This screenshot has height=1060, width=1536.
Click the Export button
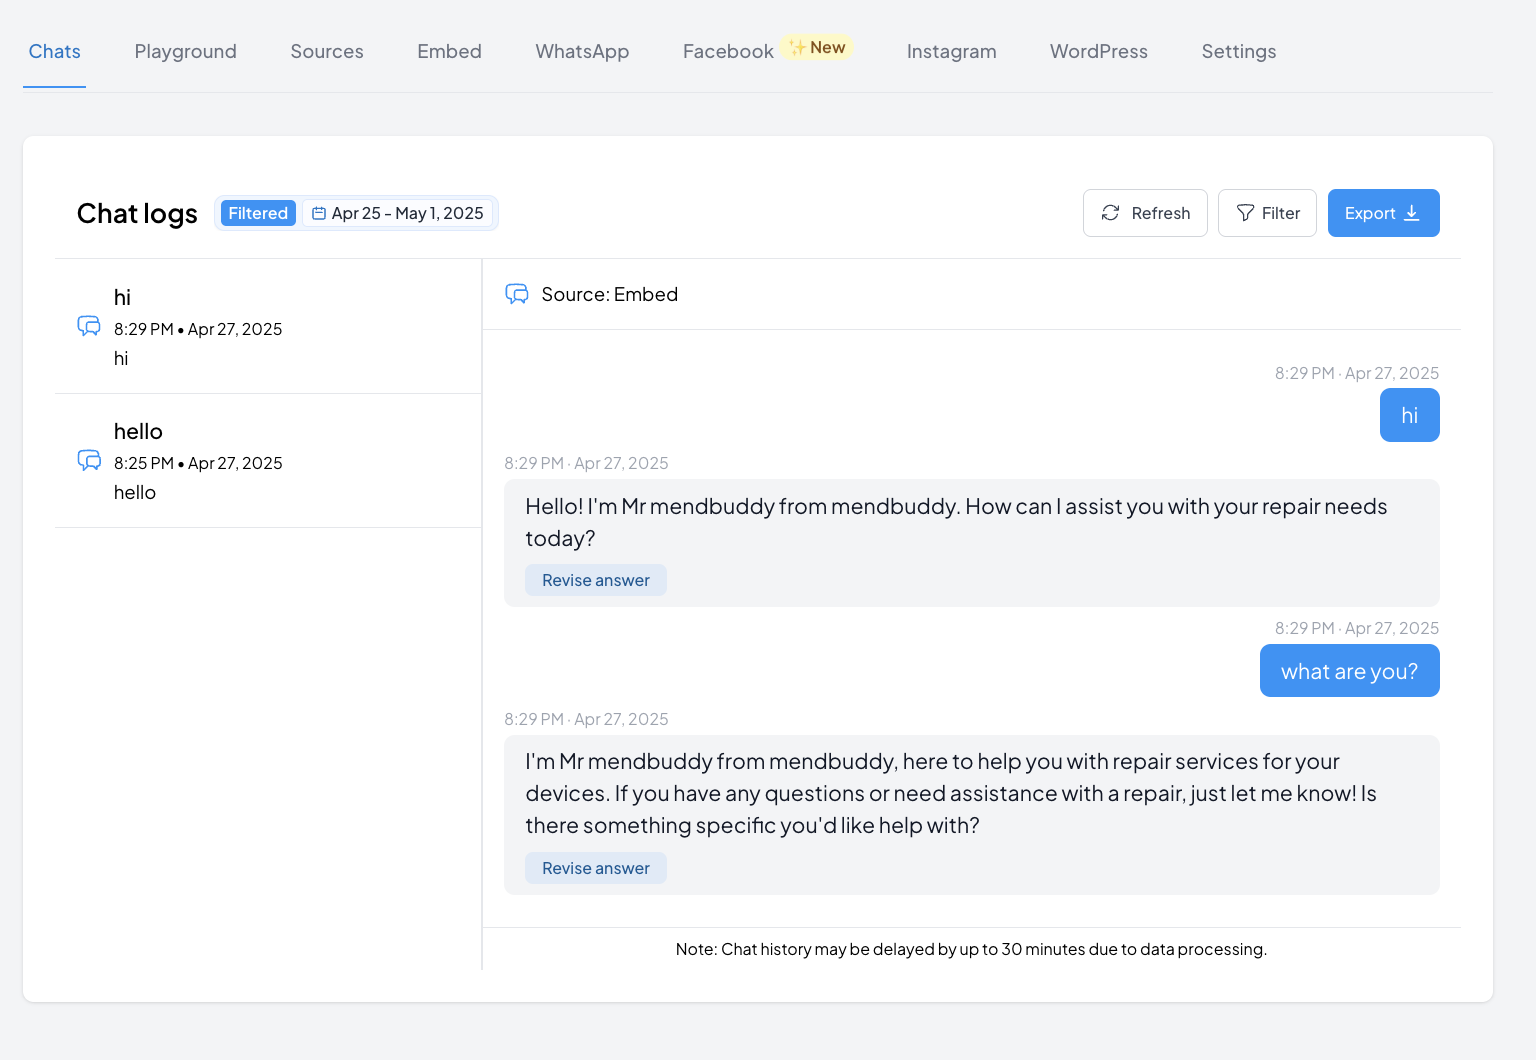click(1384, 213)
